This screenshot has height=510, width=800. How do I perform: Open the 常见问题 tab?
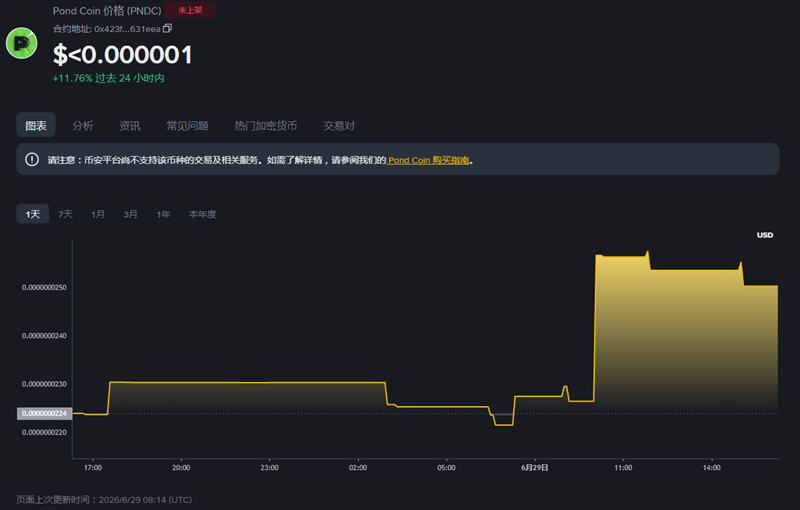pyautogui.click(x=187, y=125)
